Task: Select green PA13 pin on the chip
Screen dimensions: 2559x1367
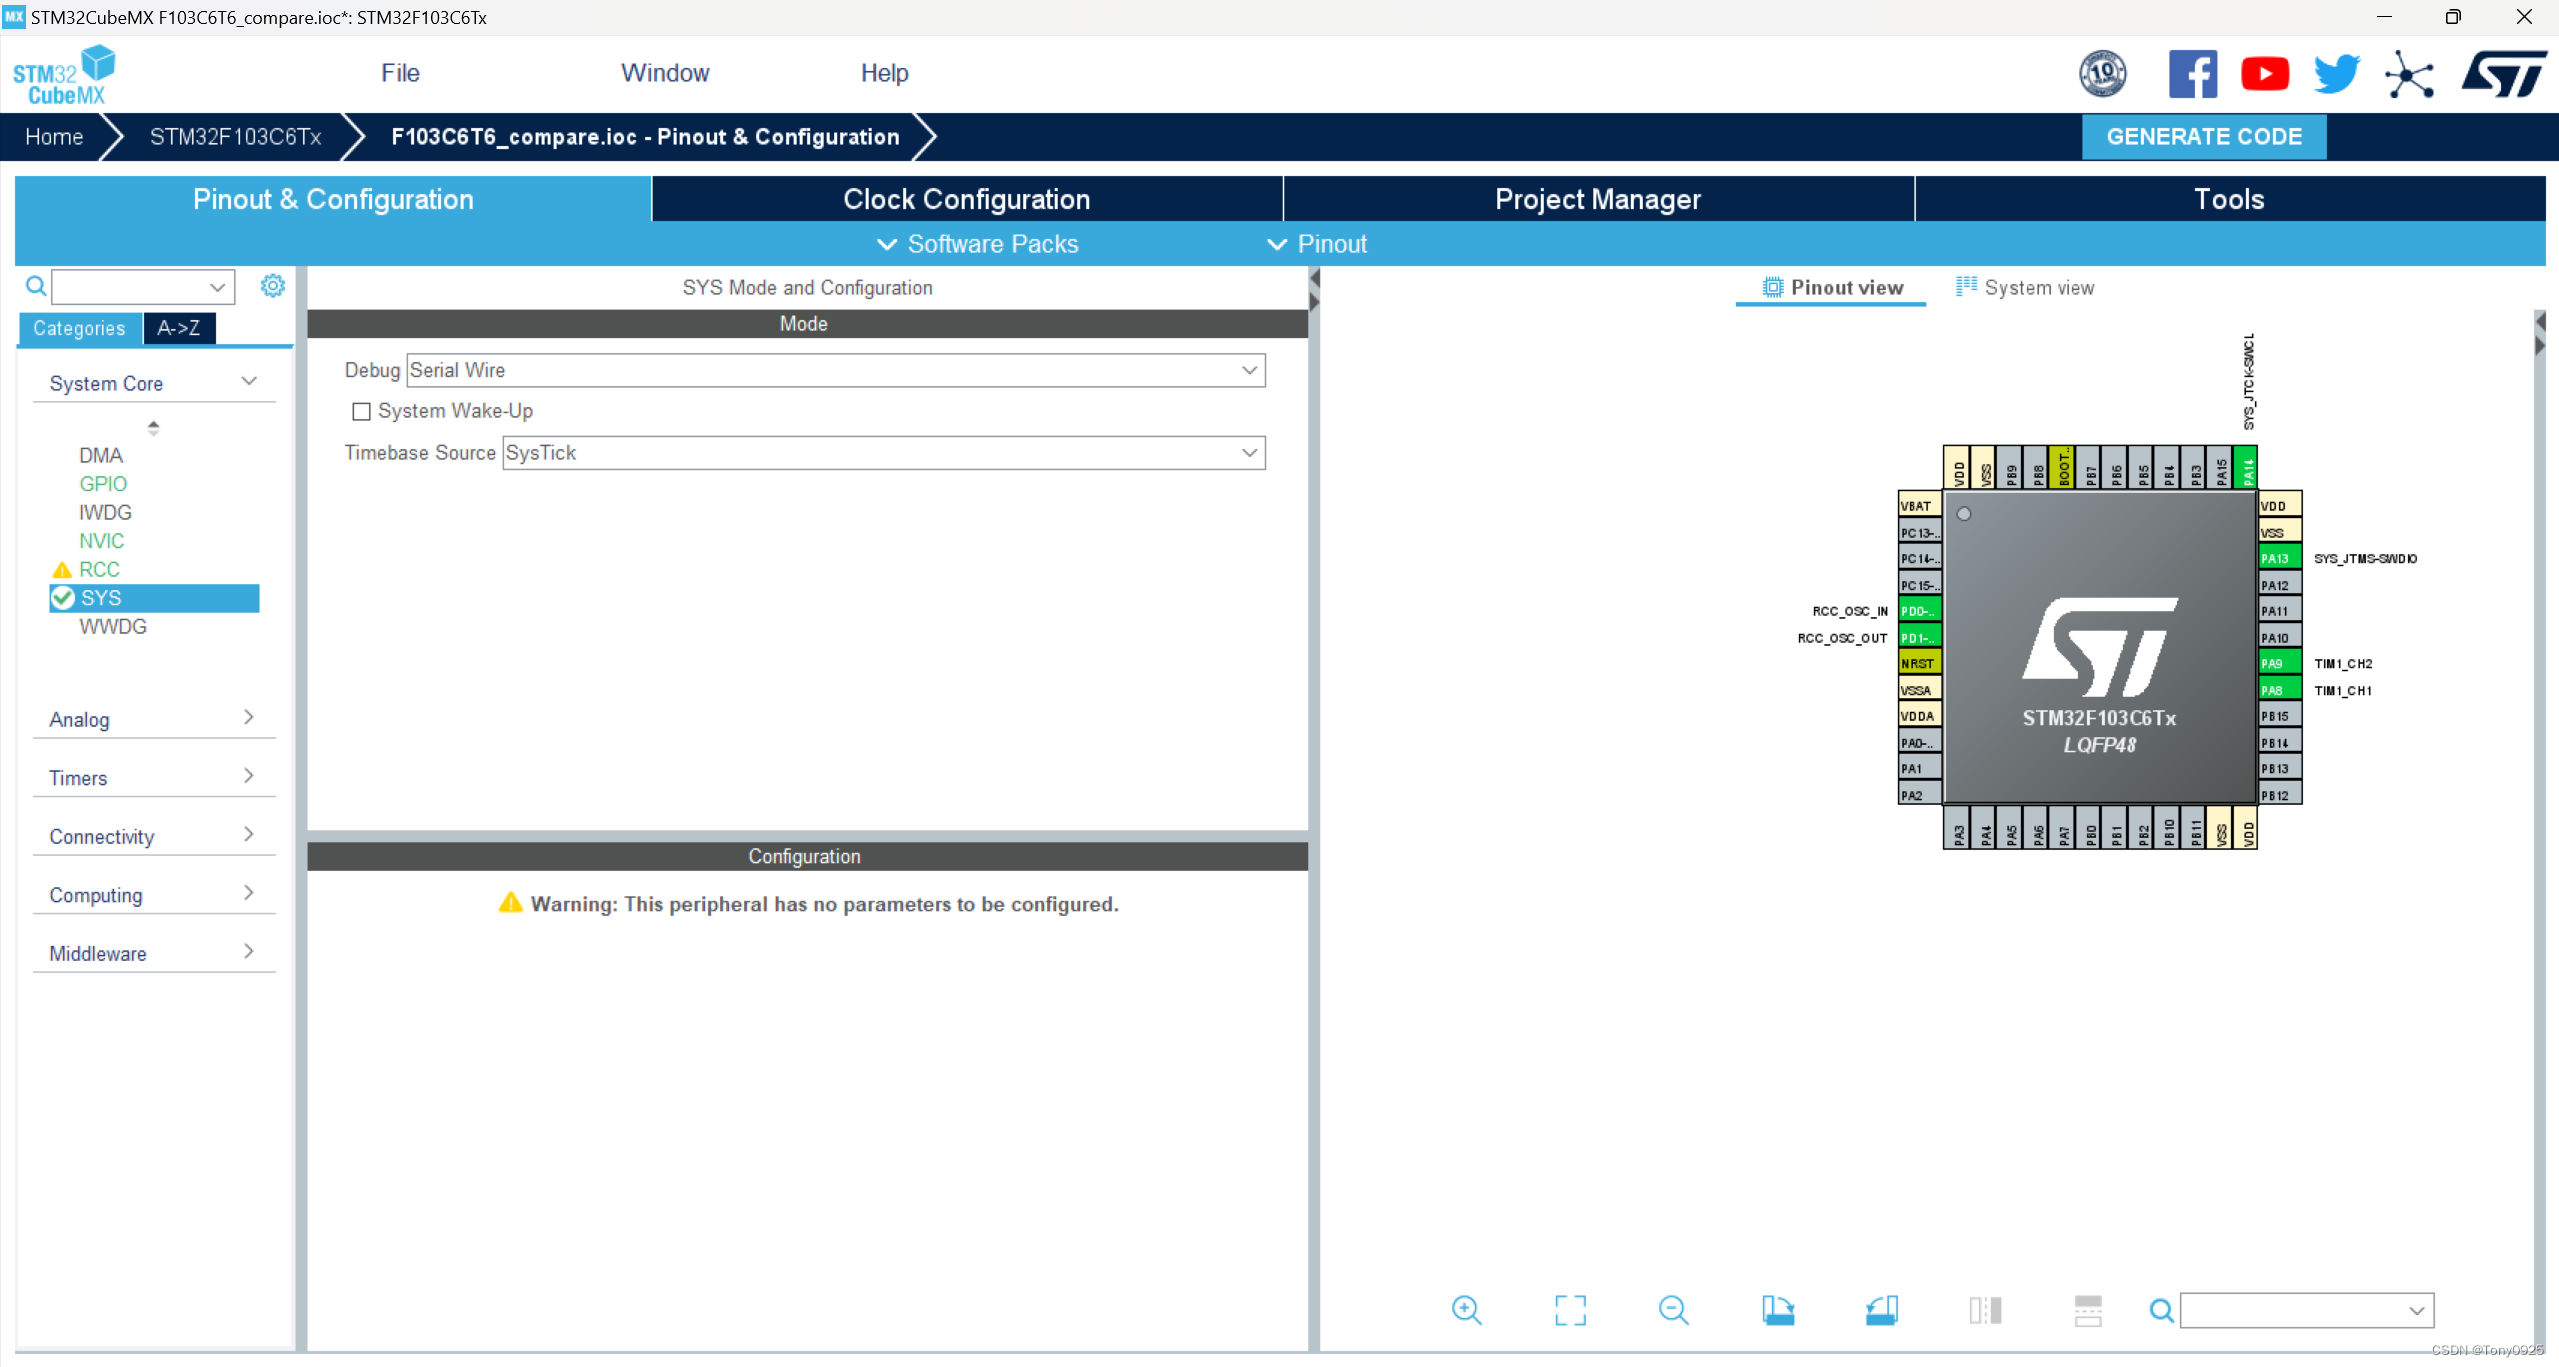Action: coord(2279,558)
